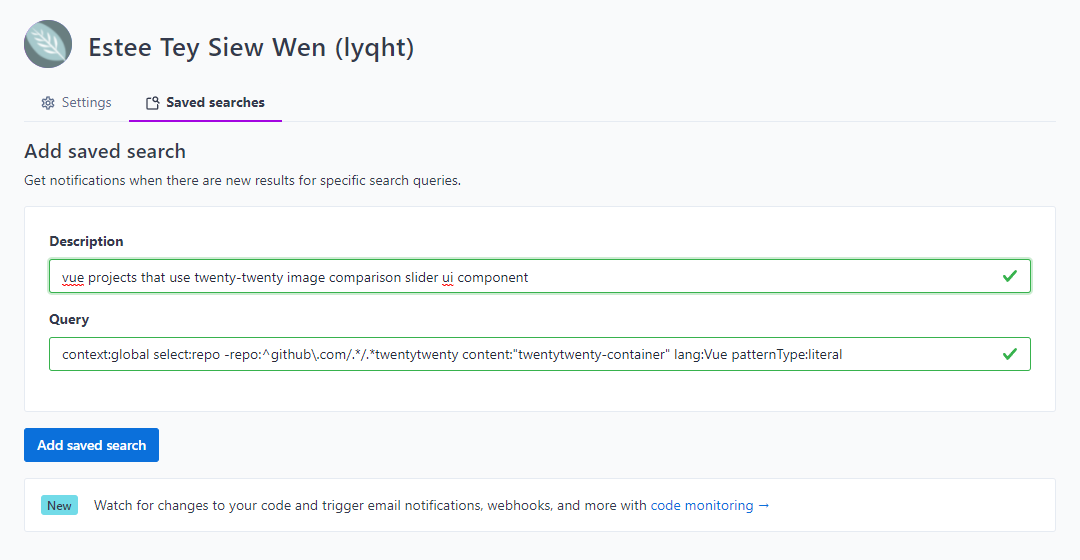Click the Add saved search heading
Viewport: 1080px width, 560px height.
(x=105, y=151)
